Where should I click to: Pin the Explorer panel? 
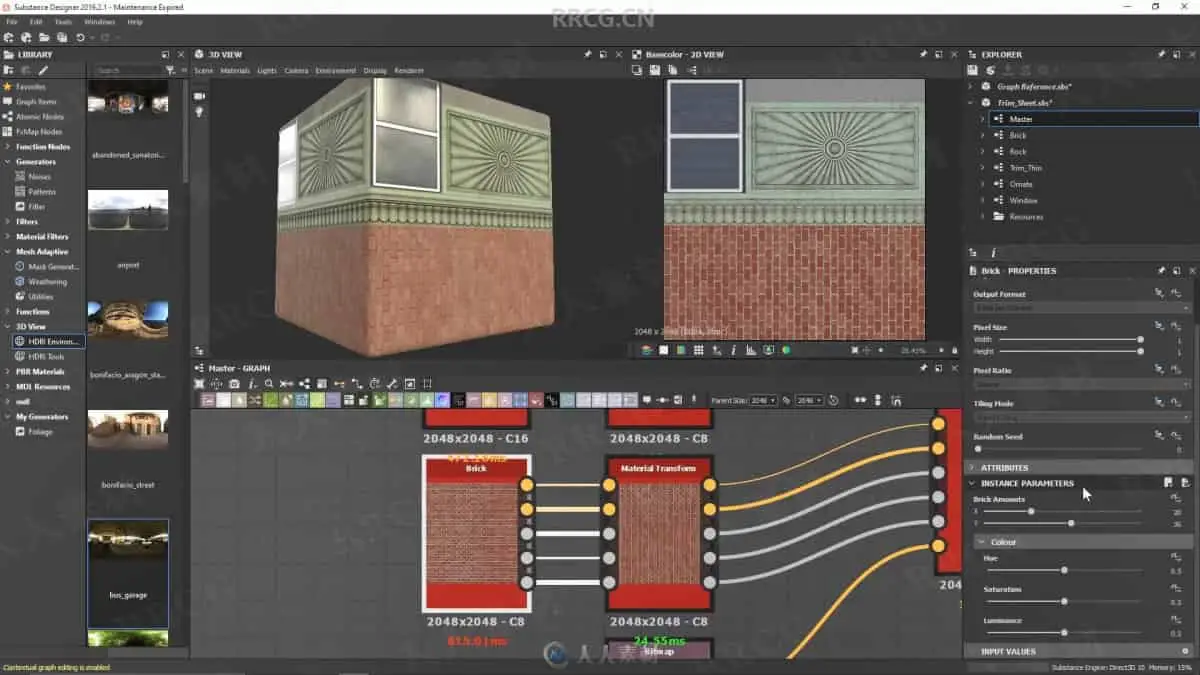point(1161,54)
